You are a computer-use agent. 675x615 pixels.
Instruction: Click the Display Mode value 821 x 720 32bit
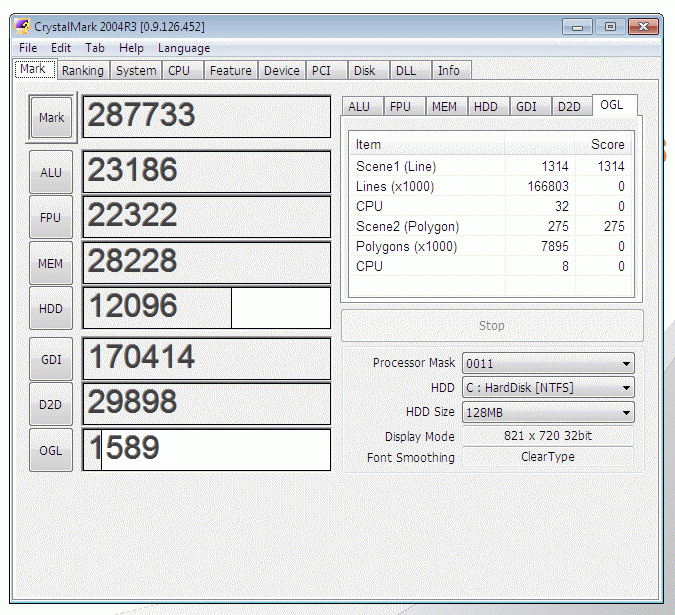coord(548,436)
